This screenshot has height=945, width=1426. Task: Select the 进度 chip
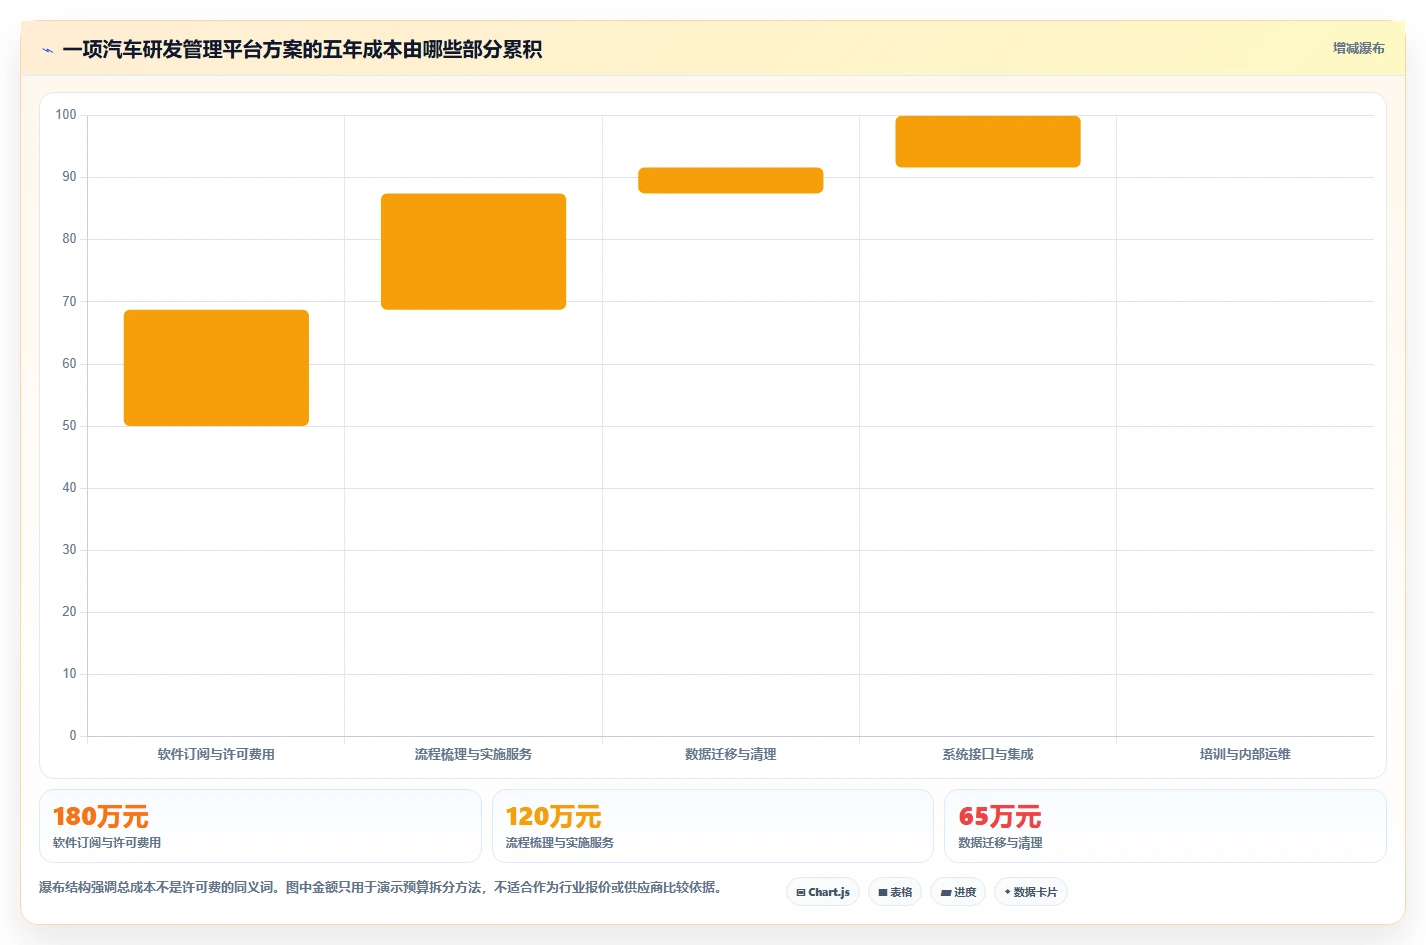(x=958, y=892)
